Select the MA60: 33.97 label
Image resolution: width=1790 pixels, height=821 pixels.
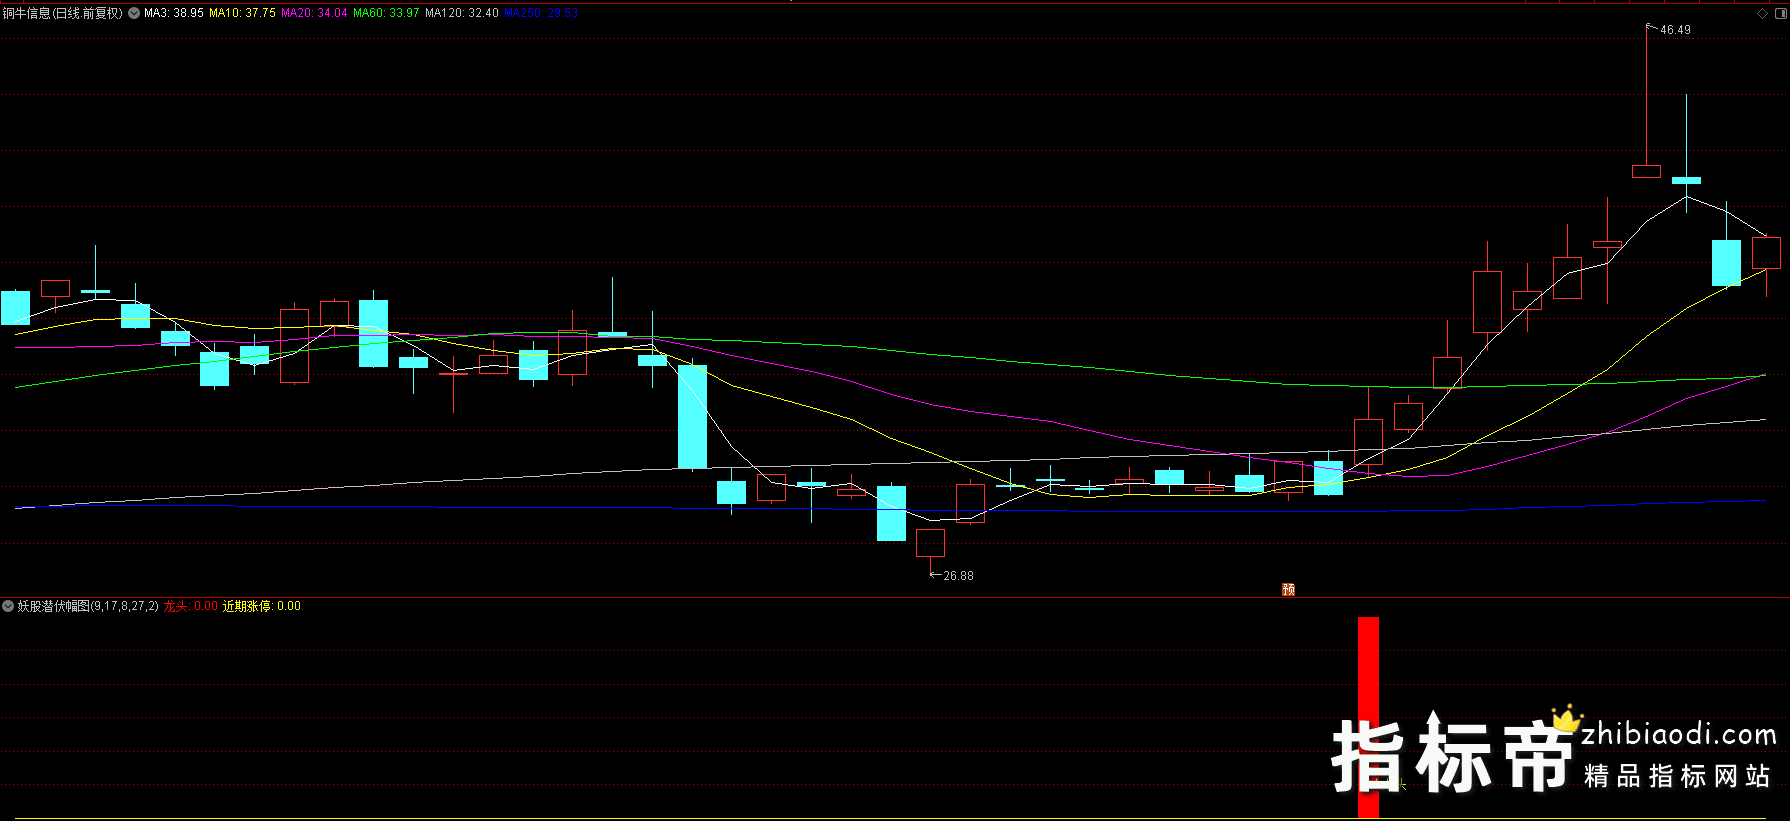click(x=386, y=13)
